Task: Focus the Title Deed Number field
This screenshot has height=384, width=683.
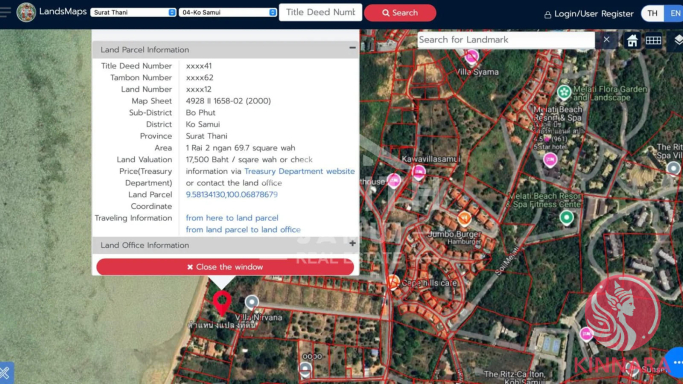Action: point(320,12)
